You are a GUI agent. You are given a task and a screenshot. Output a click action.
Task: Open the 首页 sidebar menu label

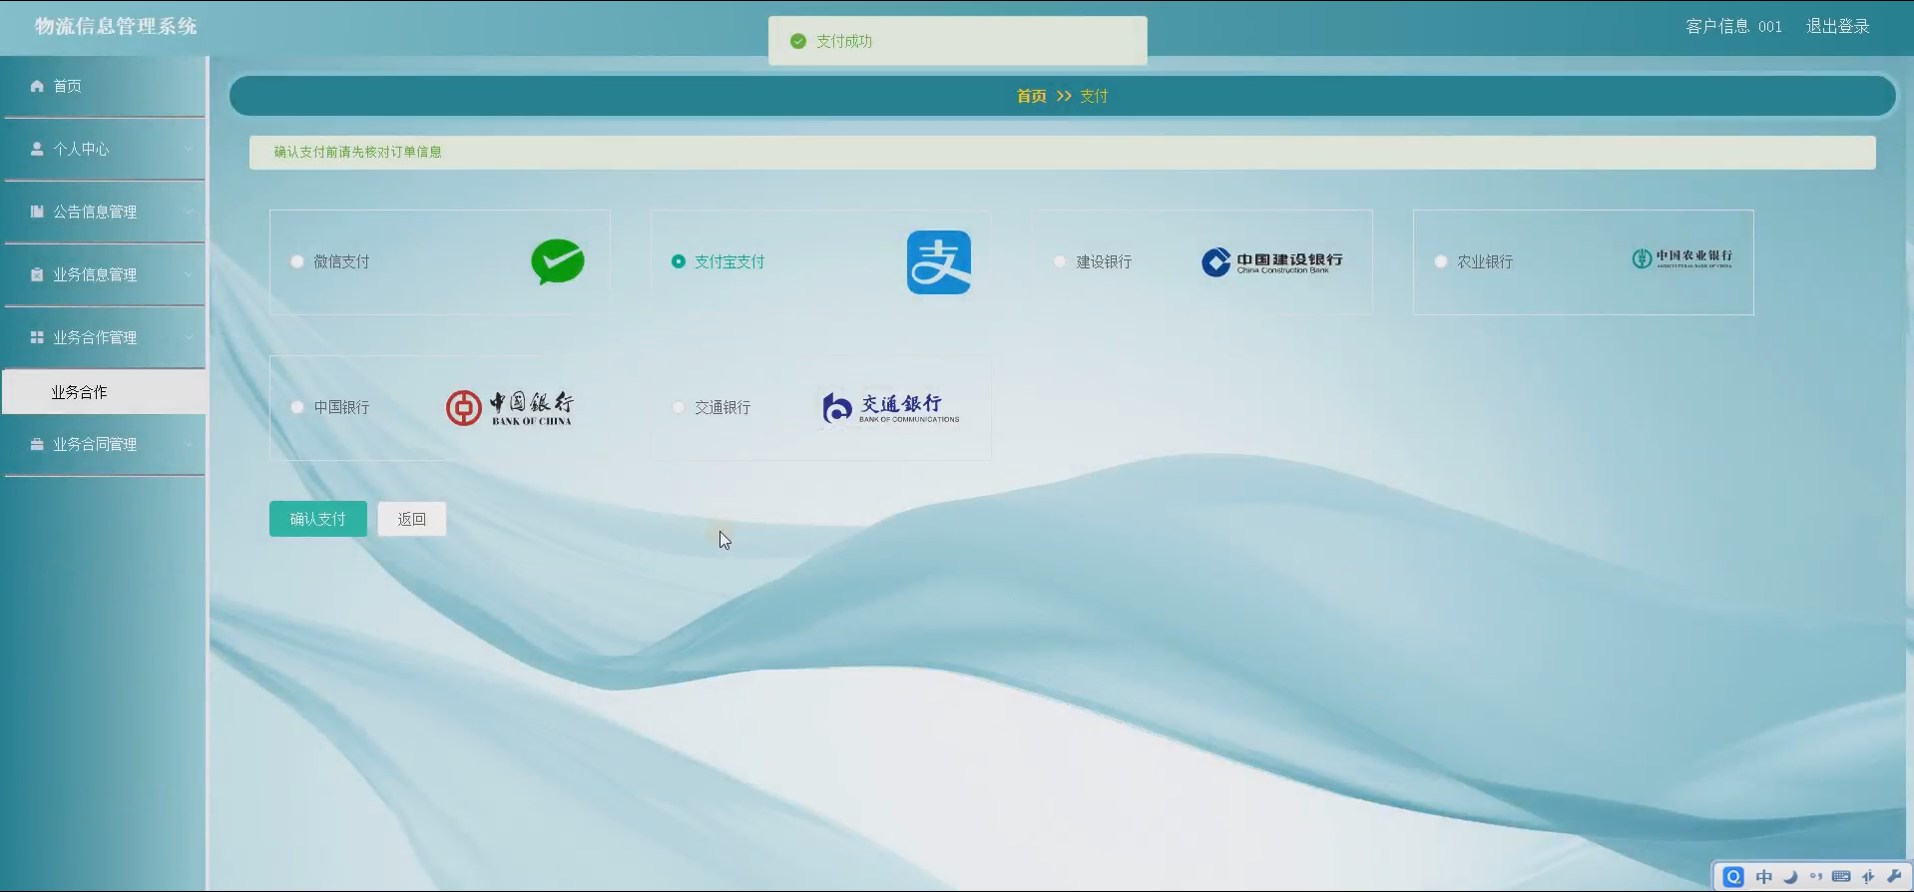pyautogui.click(x=67, y=86)
